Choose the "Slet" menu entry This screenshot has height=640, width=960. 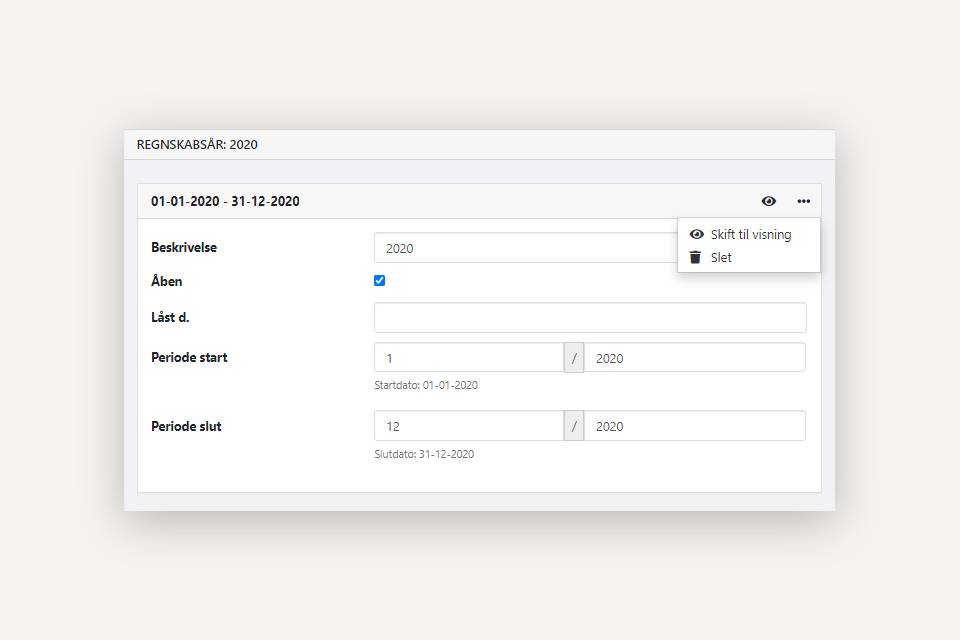pyautogui.click(x=721, y=257)
